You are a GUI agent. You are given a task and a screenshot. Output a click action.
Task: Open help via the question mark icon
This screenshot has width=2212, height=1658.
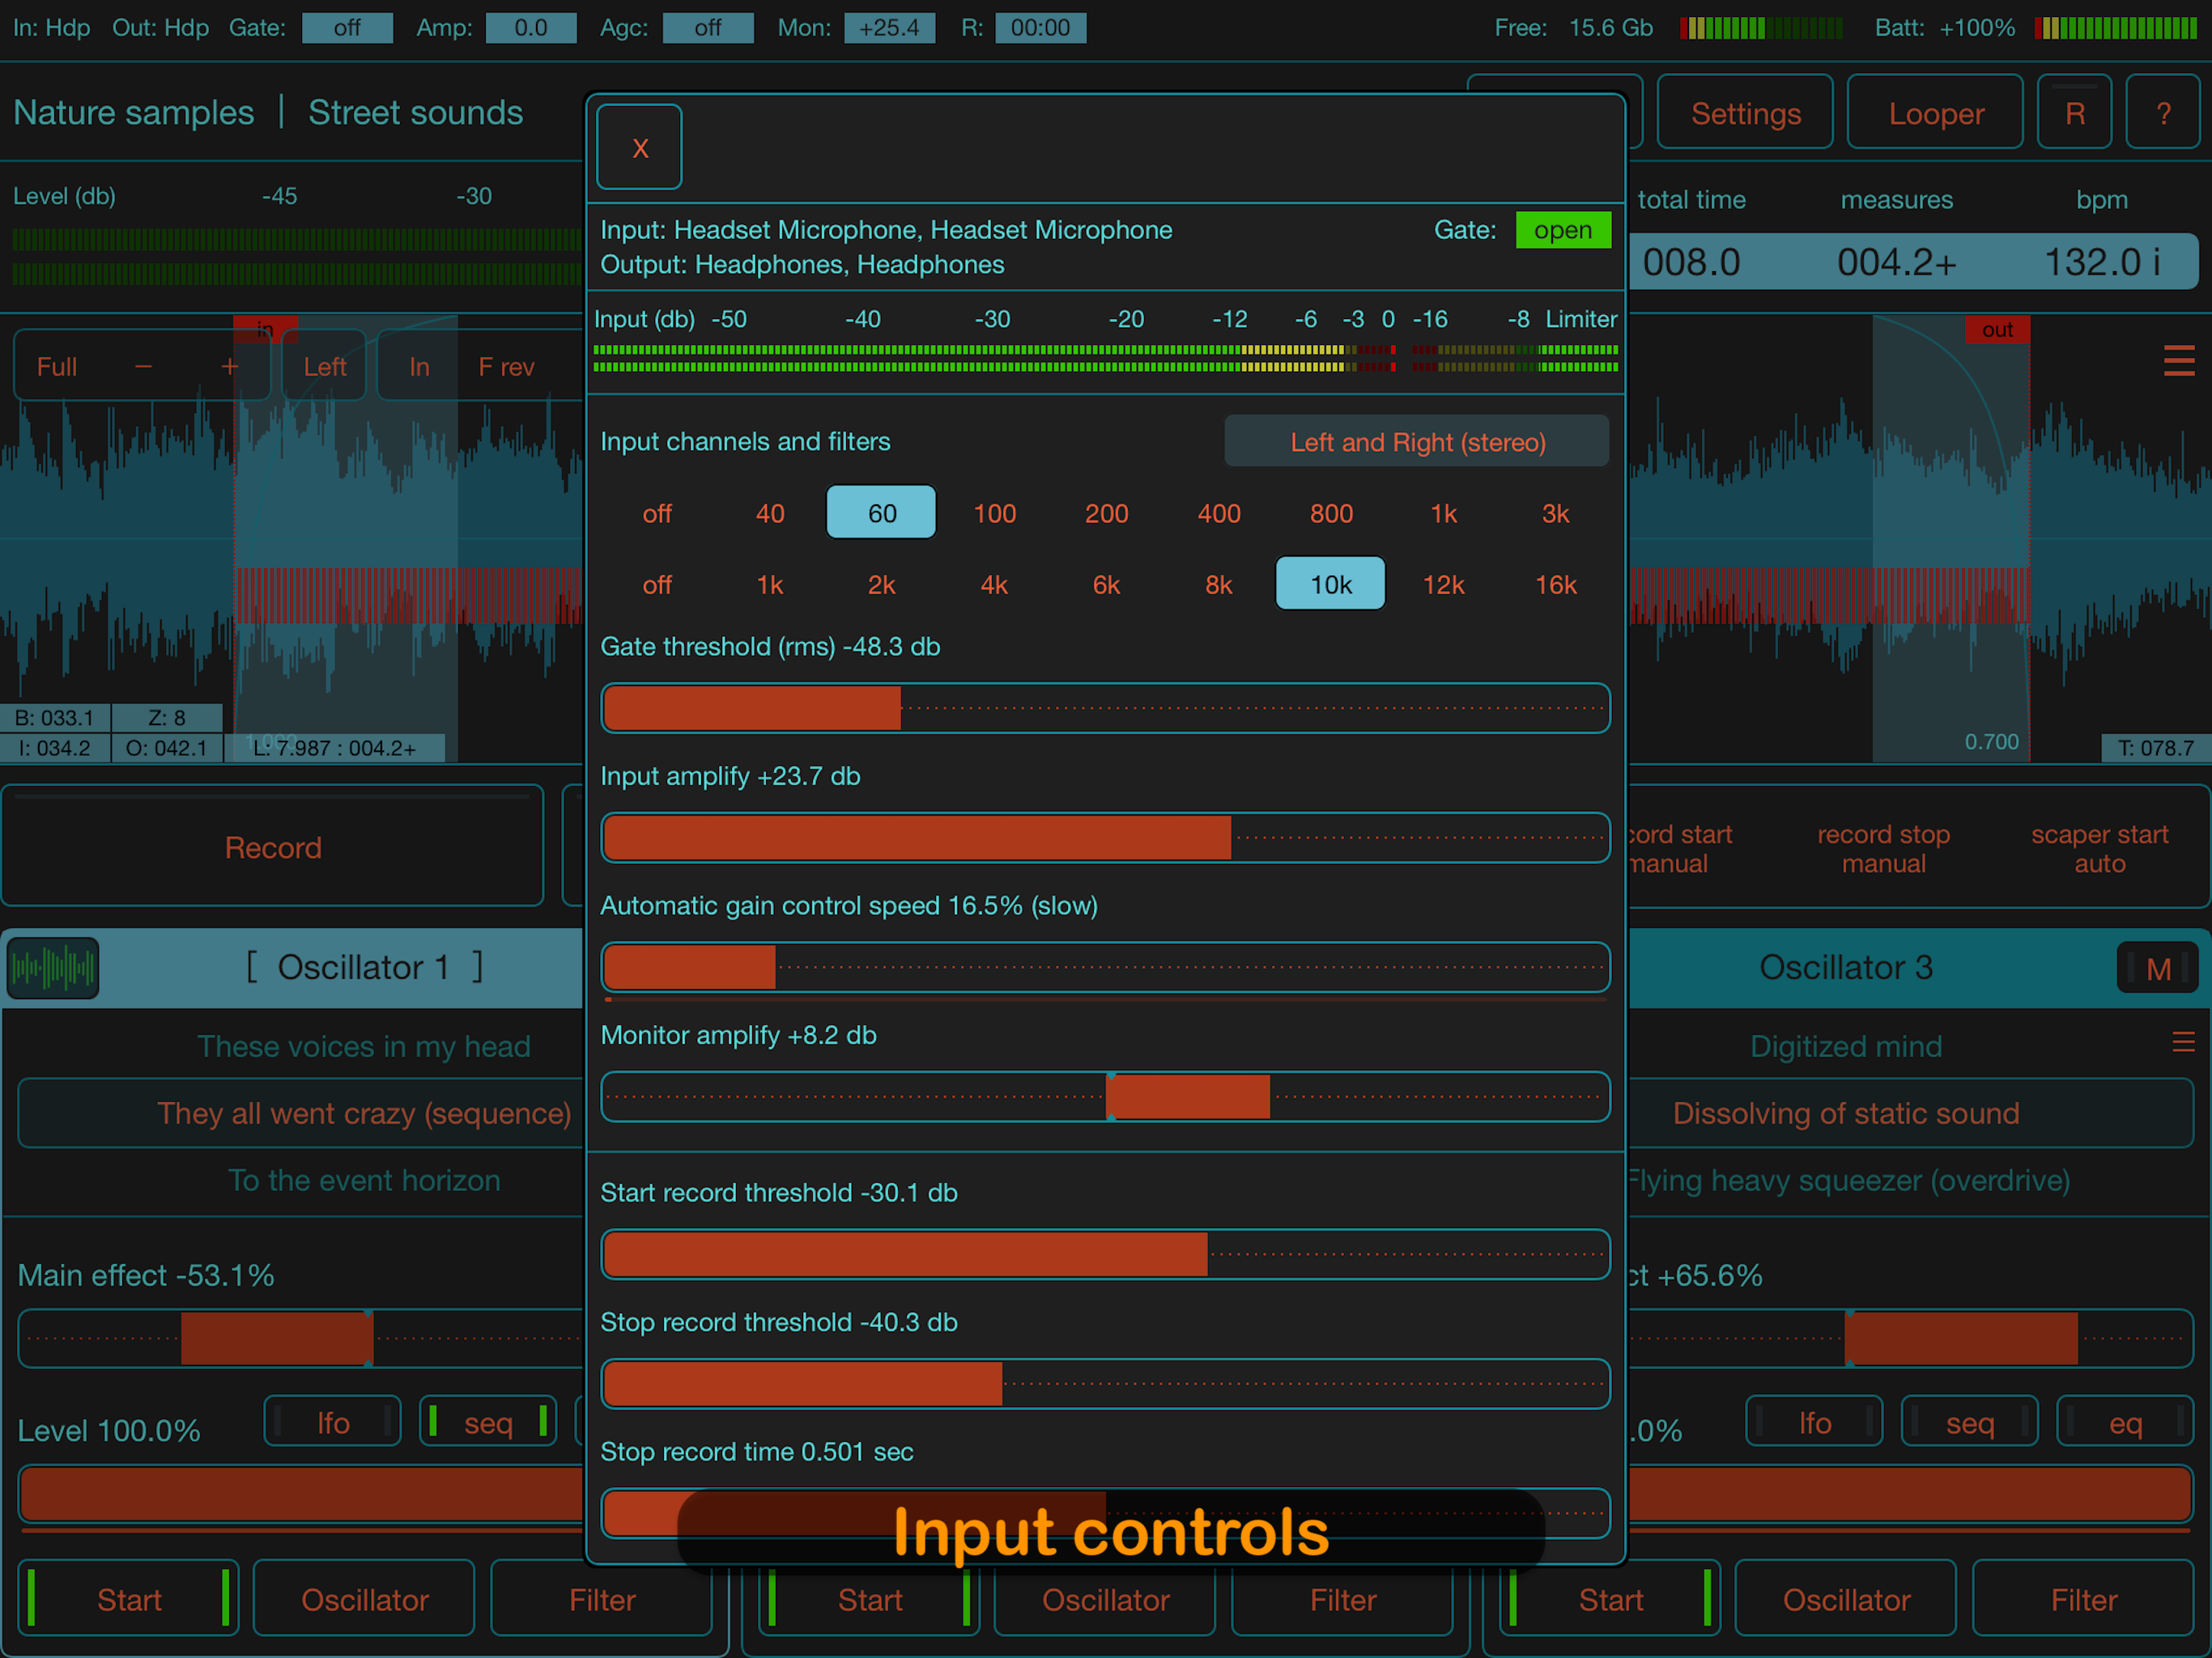click(2163, 112)
